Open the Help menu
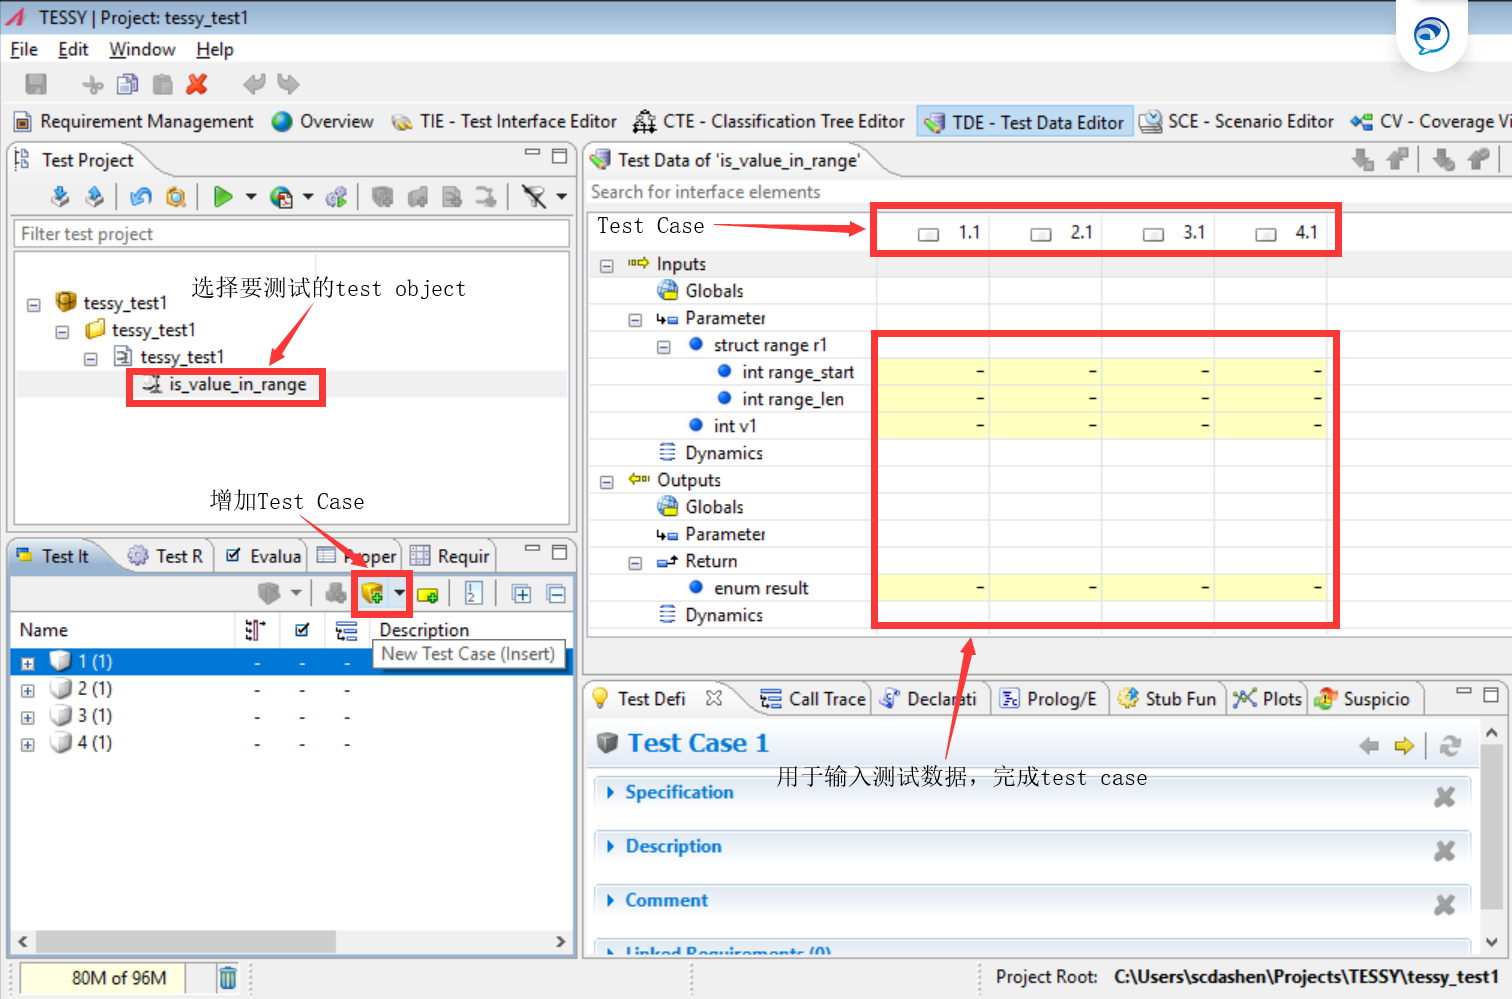The height and width of the screenshot is (999, 1512). (215, 50)
